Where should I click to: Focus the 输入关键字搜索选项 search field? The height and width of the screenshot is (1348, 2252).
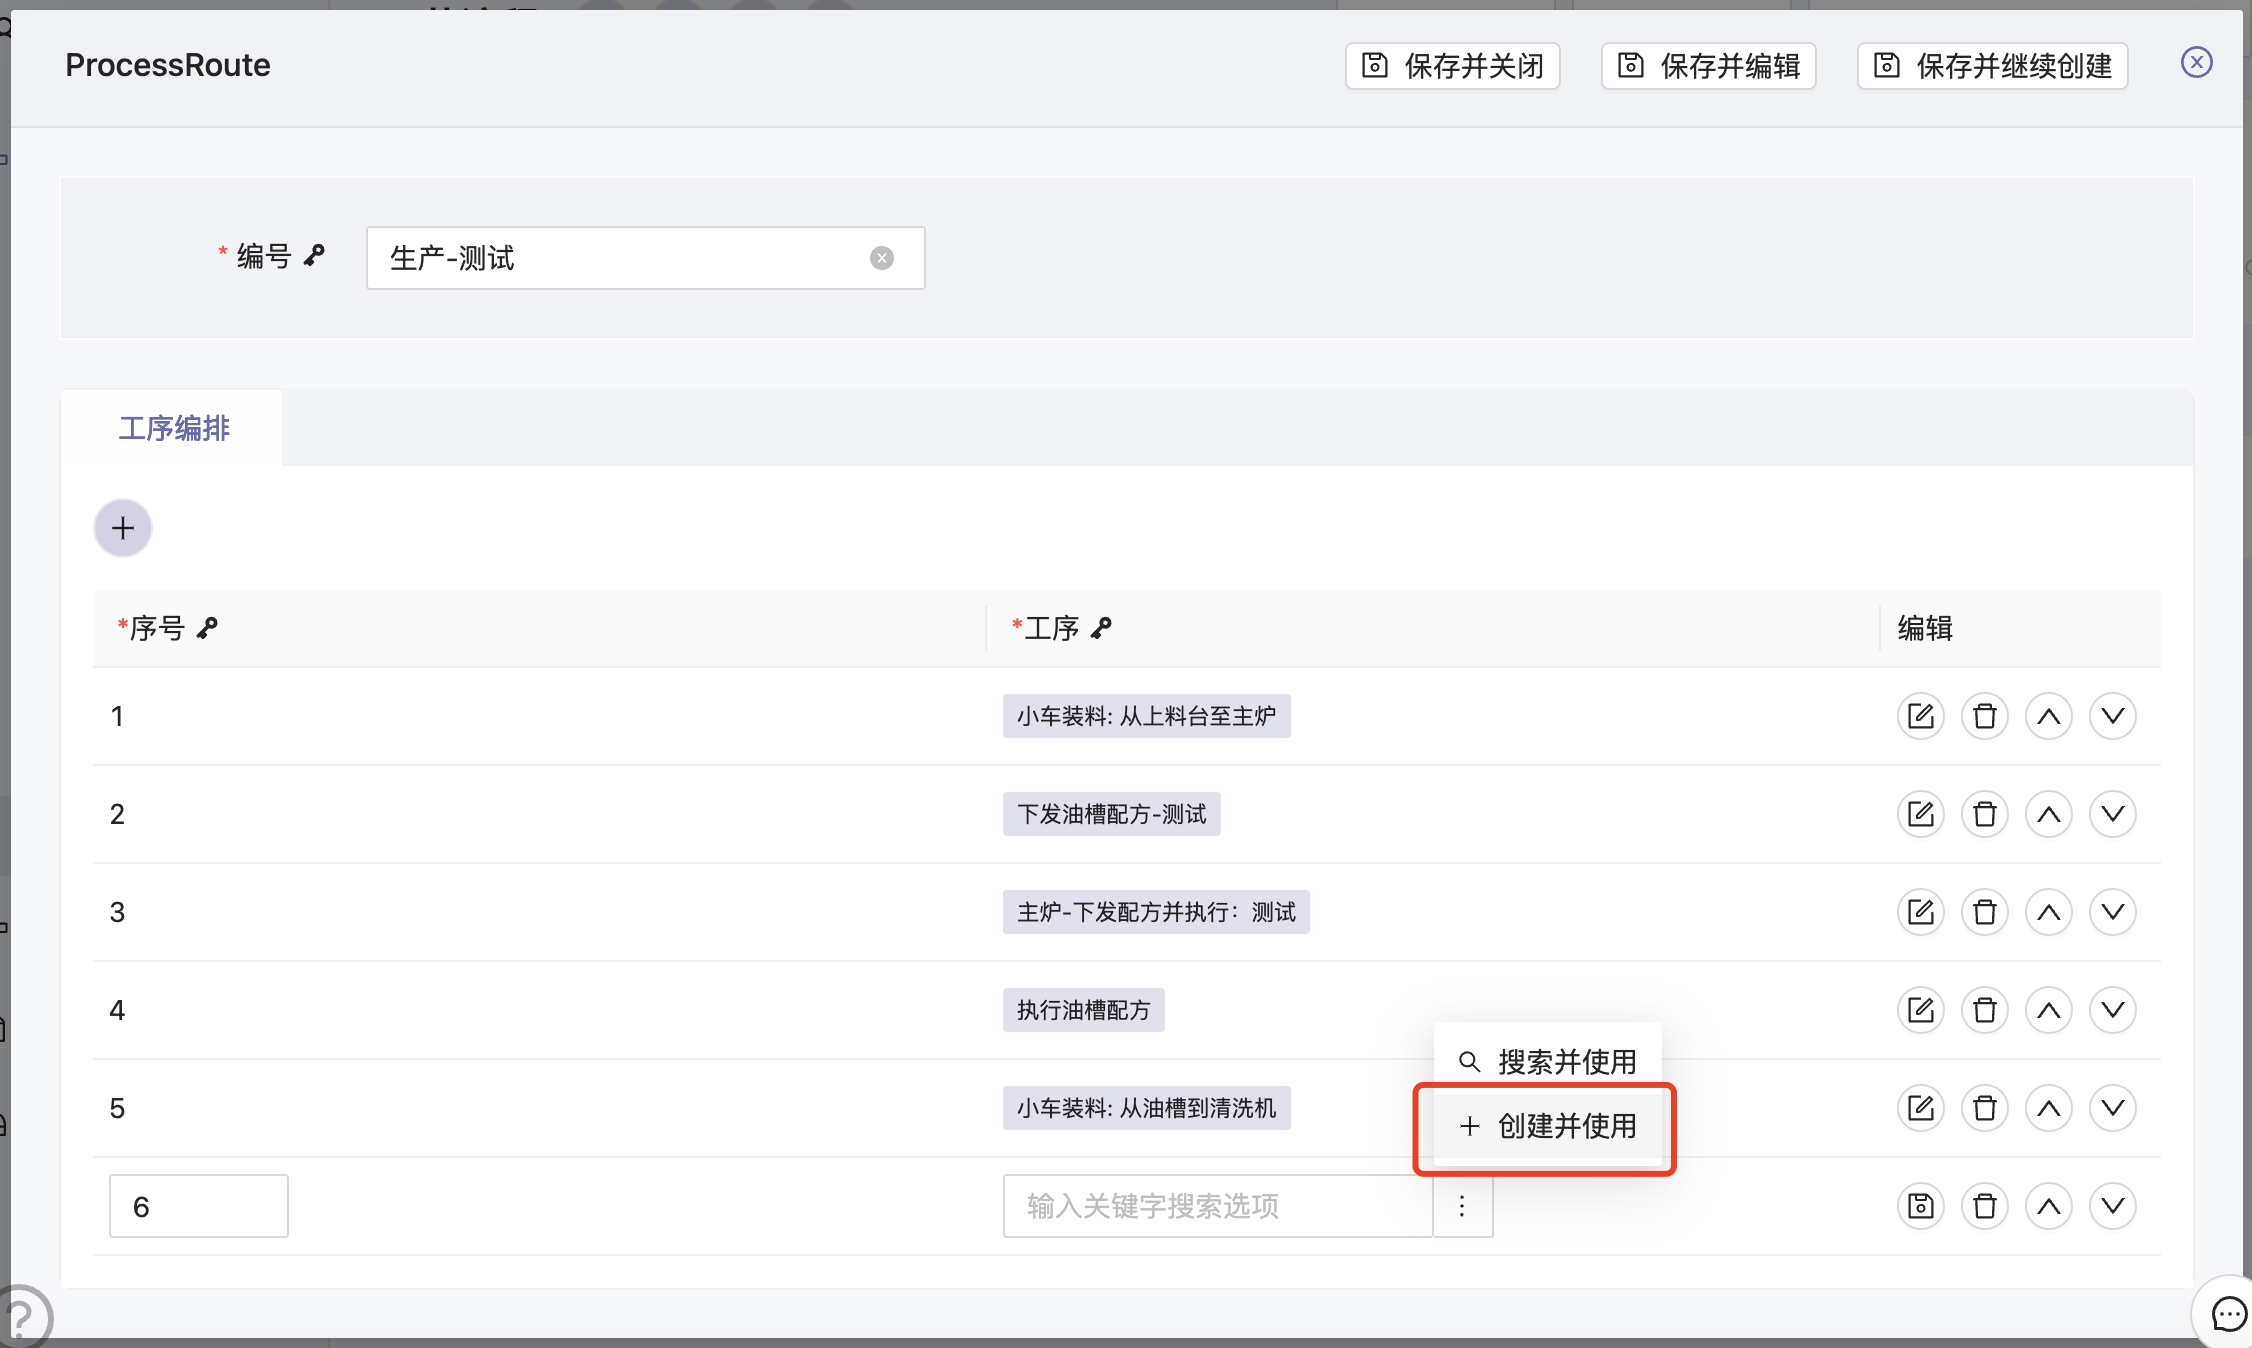pyautogui.click(x=1216, y=1206)
